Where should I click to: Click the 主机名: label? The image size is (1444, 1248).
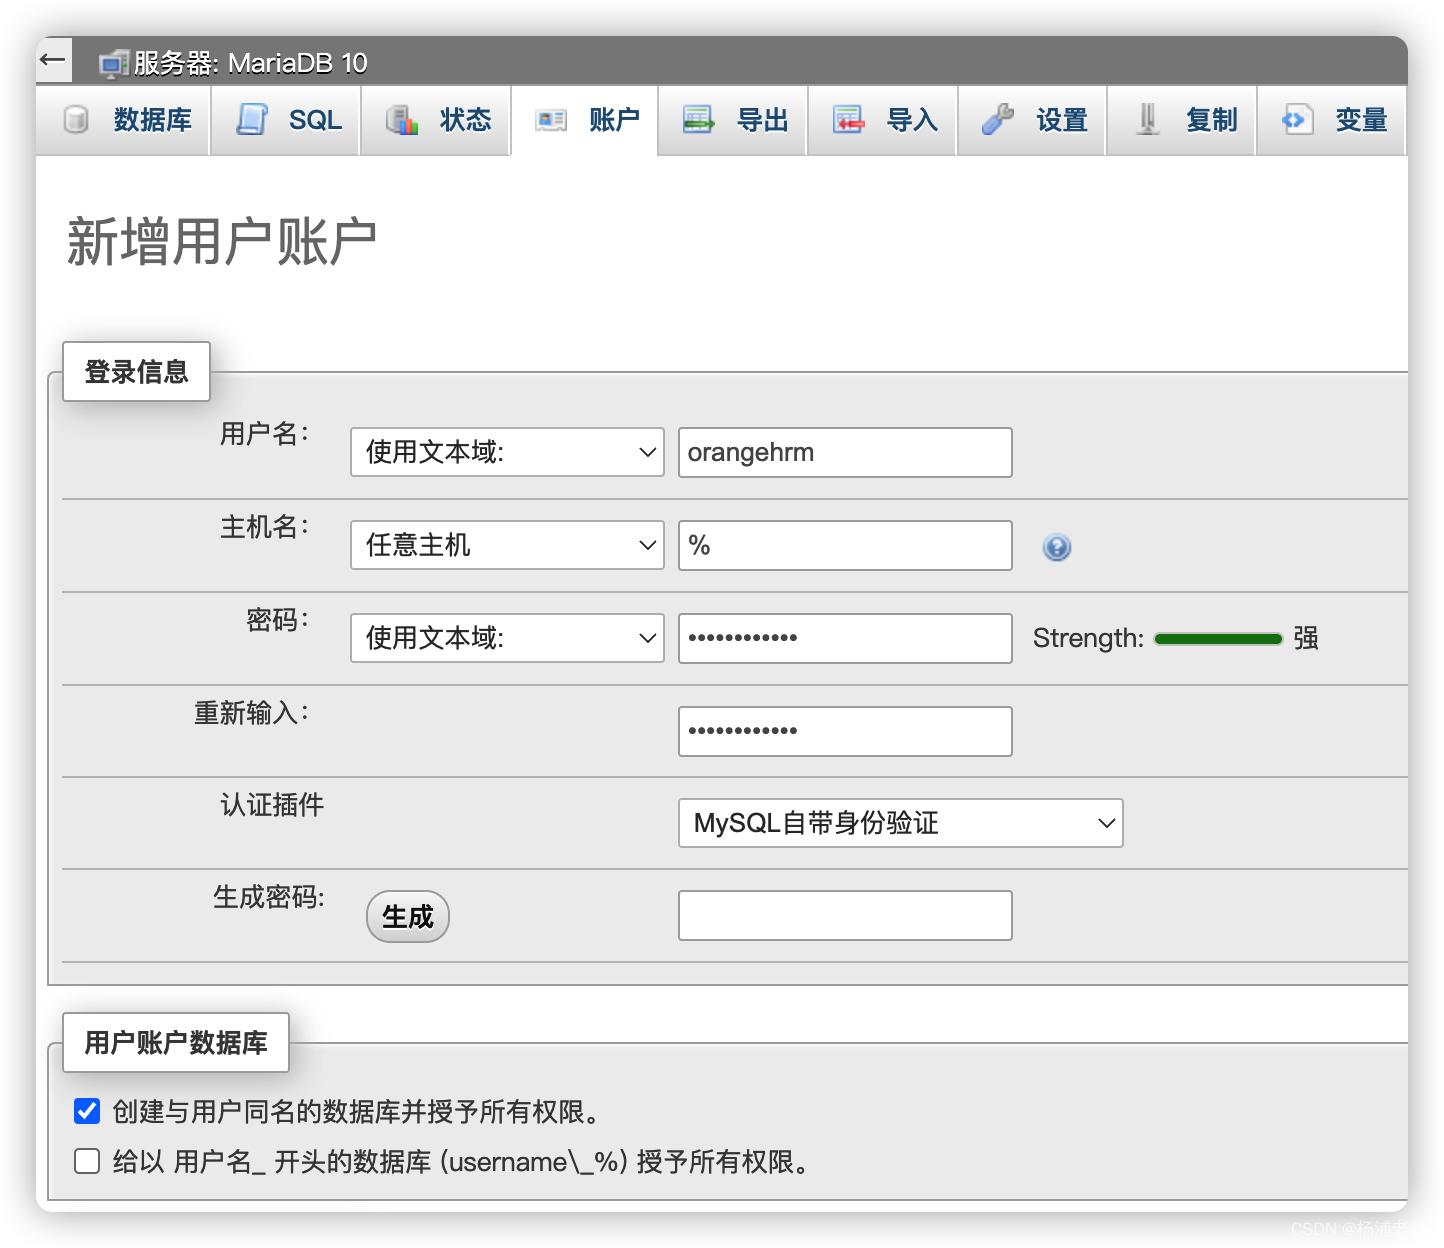click(x=264, y=527)
